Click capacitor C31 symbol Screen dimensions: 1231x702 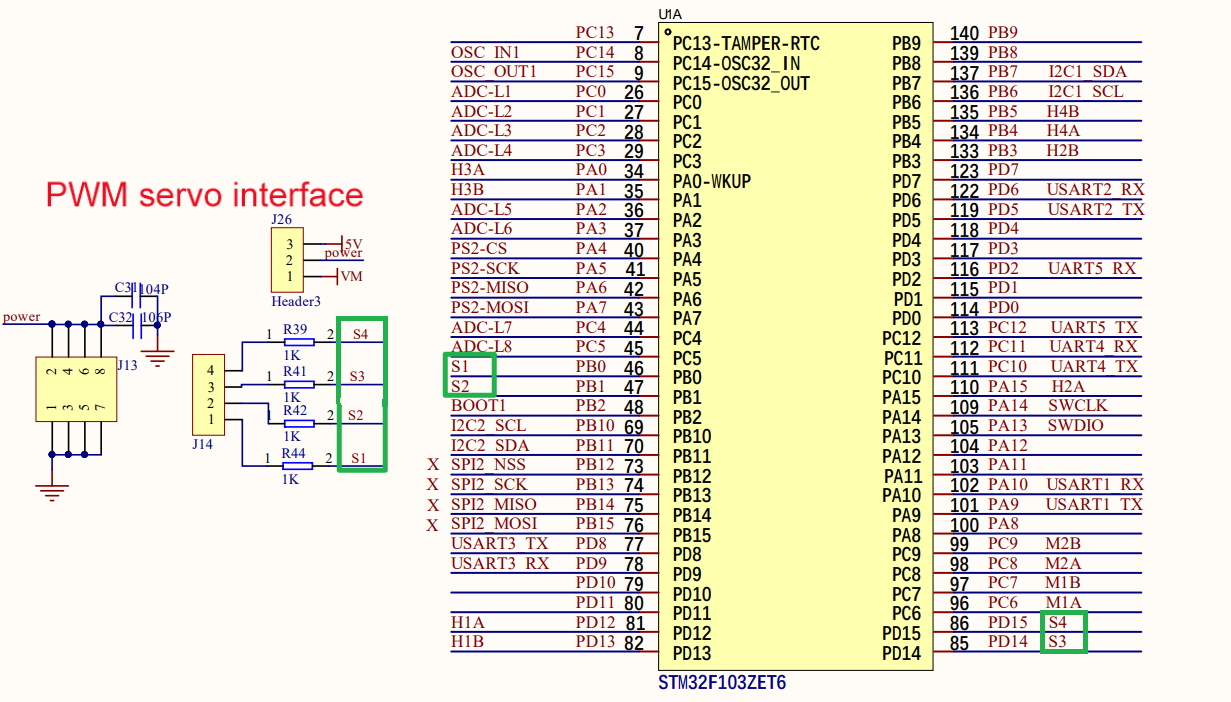(136, 297)
